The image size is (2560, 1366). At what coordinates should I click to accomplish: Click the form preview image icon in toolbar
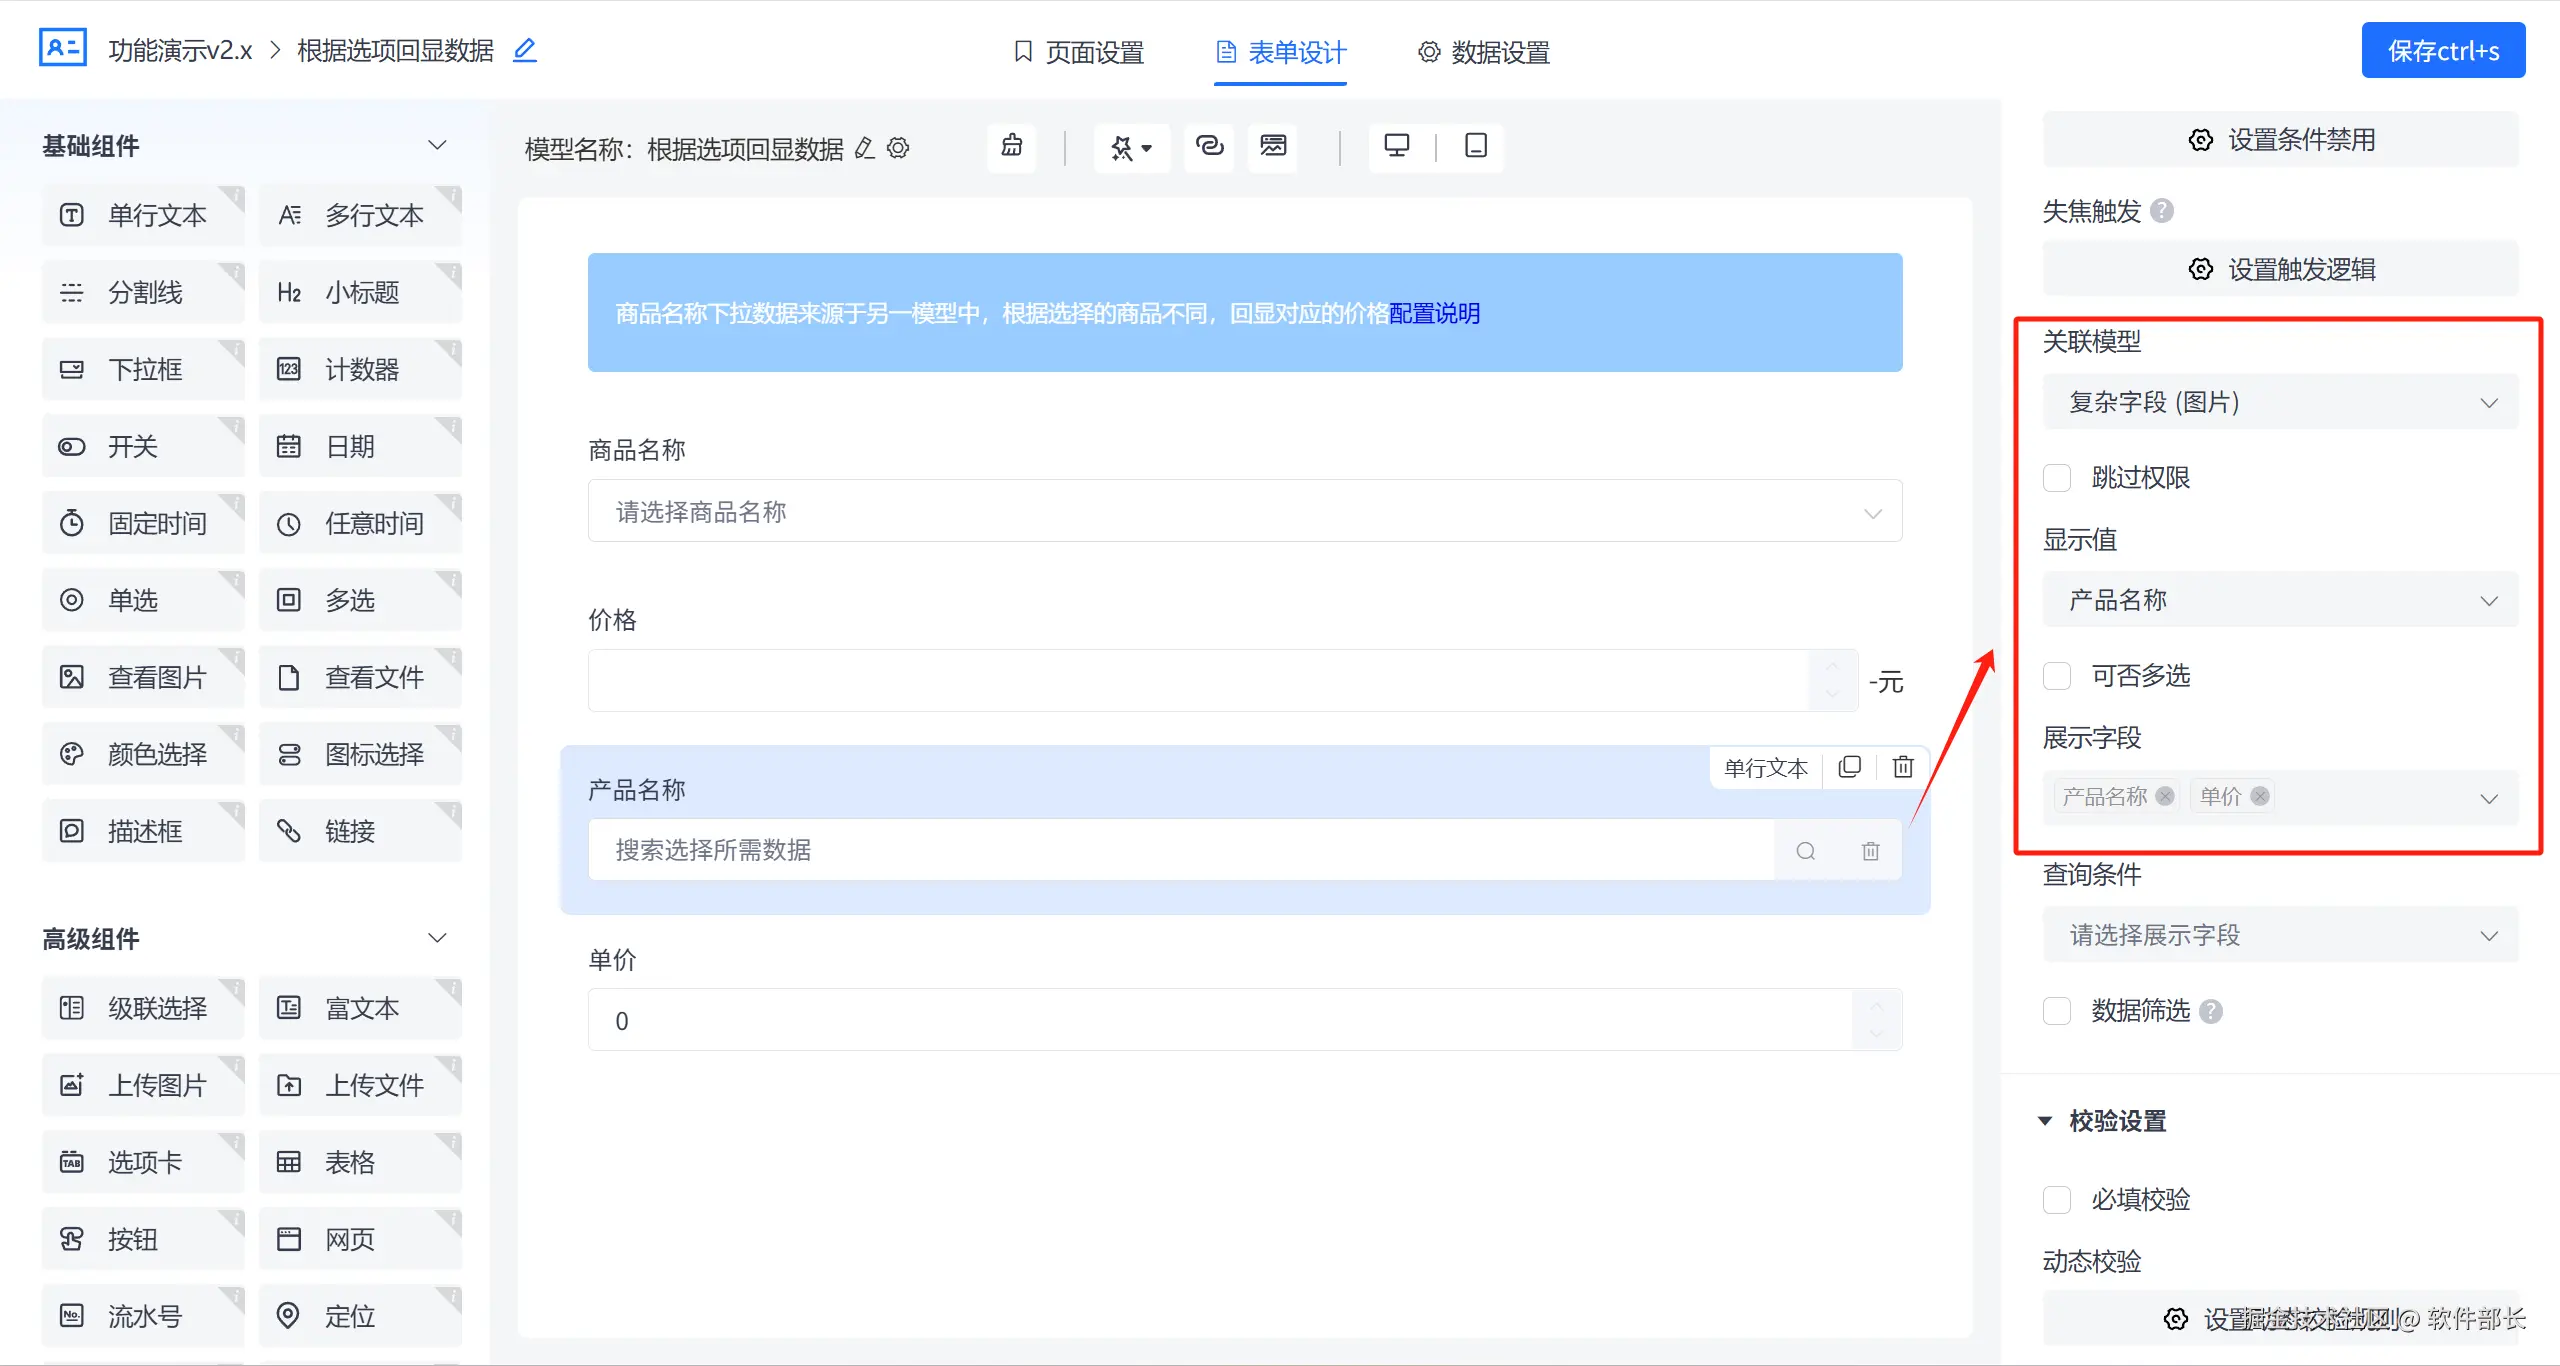[1272, 147]
